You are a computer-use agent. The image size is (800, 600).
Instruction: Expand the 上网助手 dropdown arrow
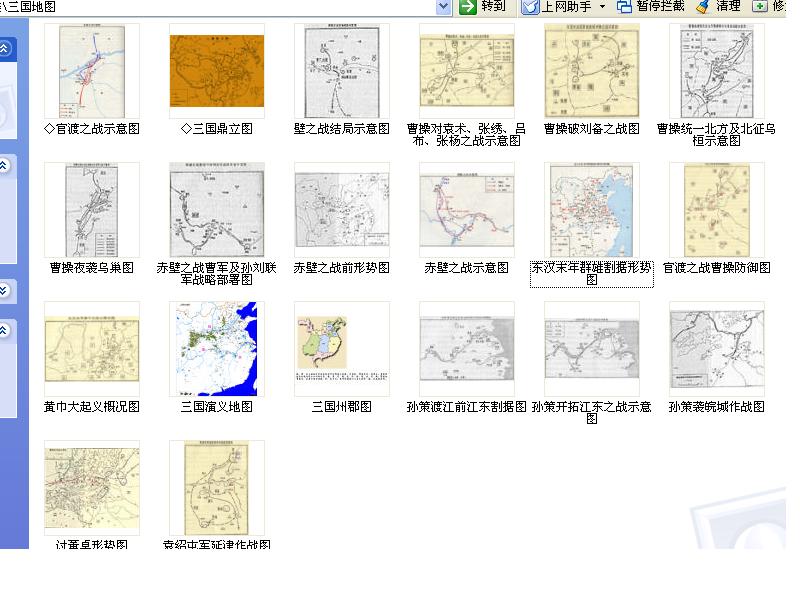coord(602,7)
